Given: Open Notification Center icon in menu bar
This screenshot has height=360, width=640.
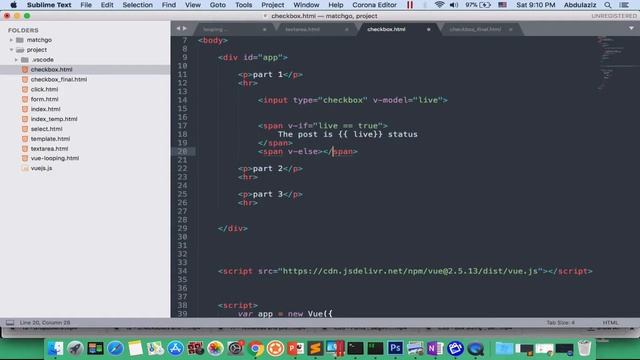Looking at the screenshot, I should tap(624, 5).
